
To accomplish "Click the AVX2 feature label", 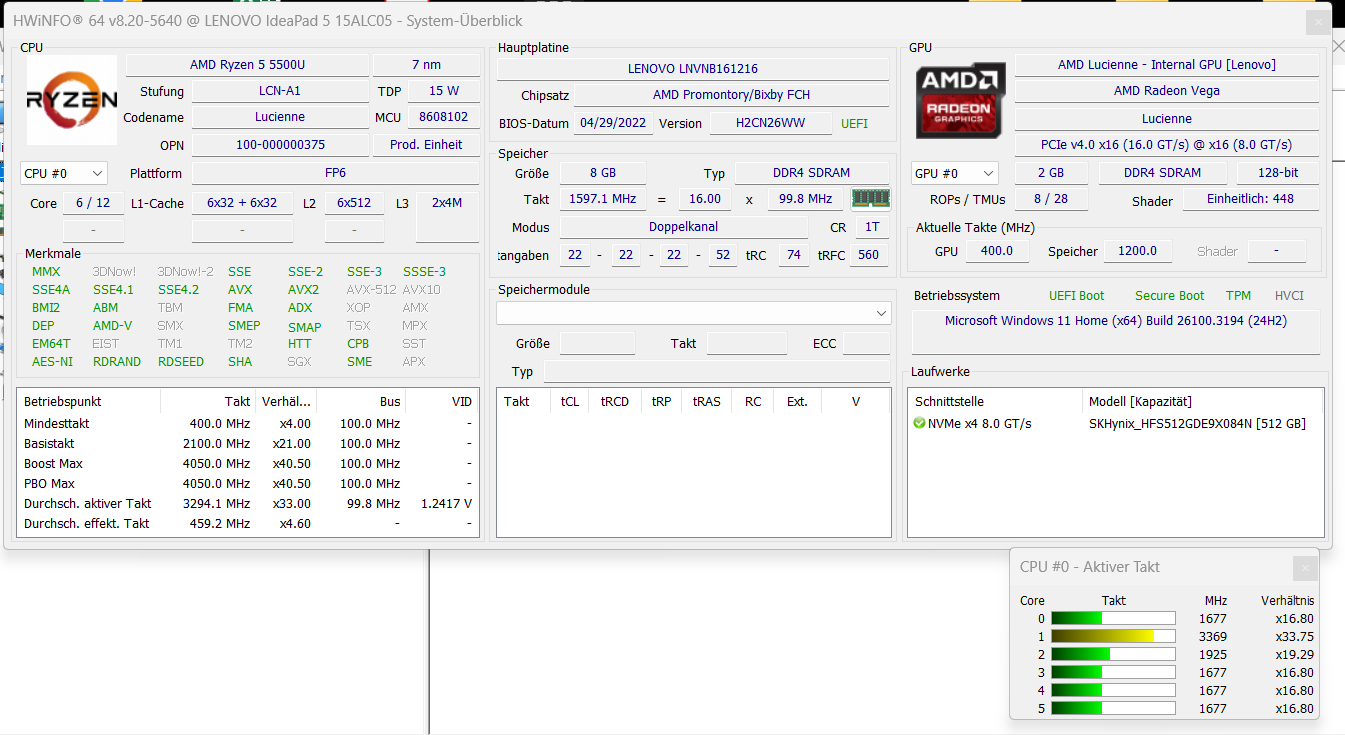I will point(303,290).
